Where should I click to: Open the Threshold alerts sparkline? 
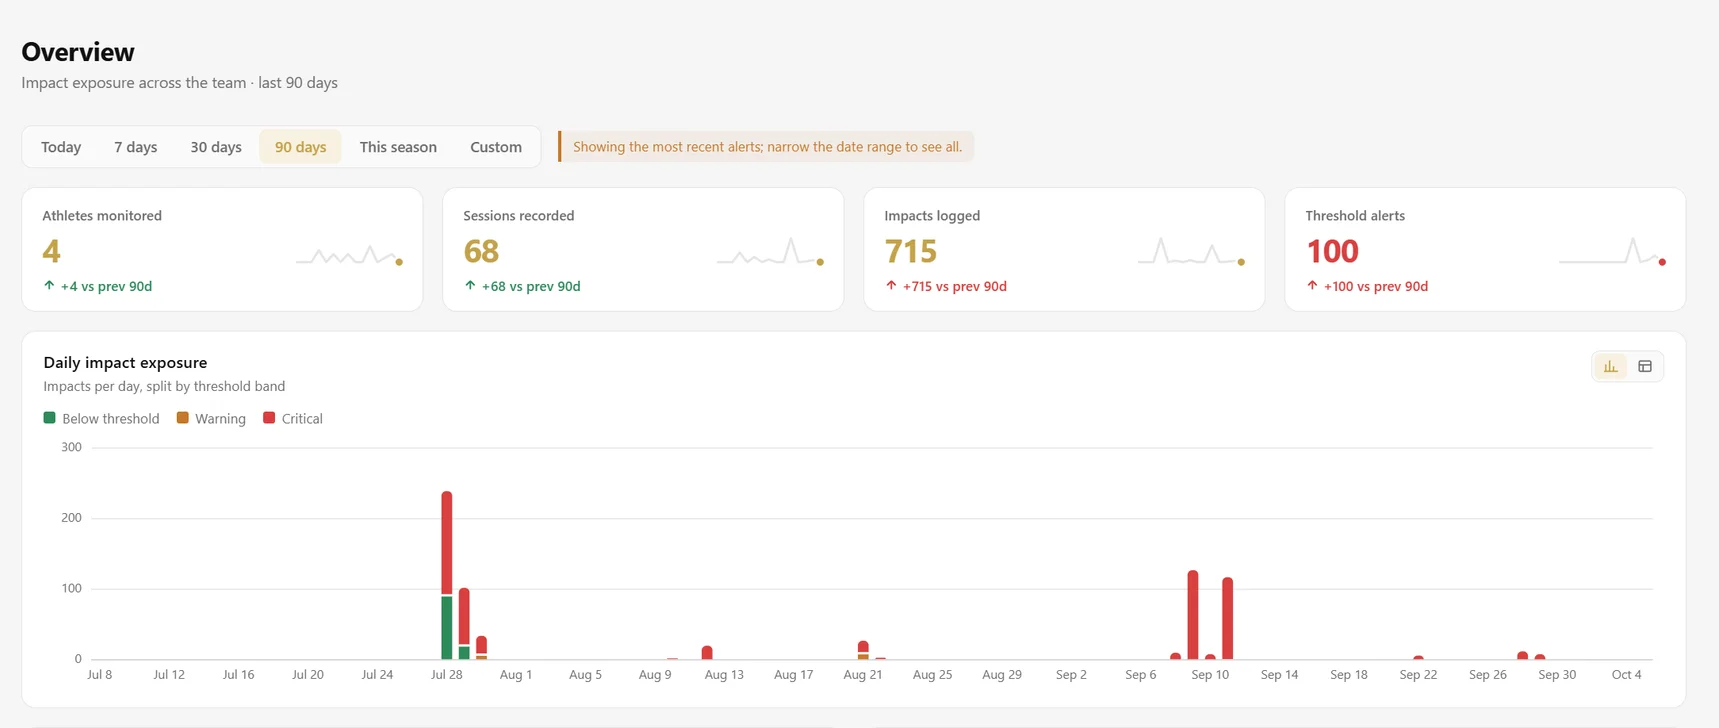1613,251
